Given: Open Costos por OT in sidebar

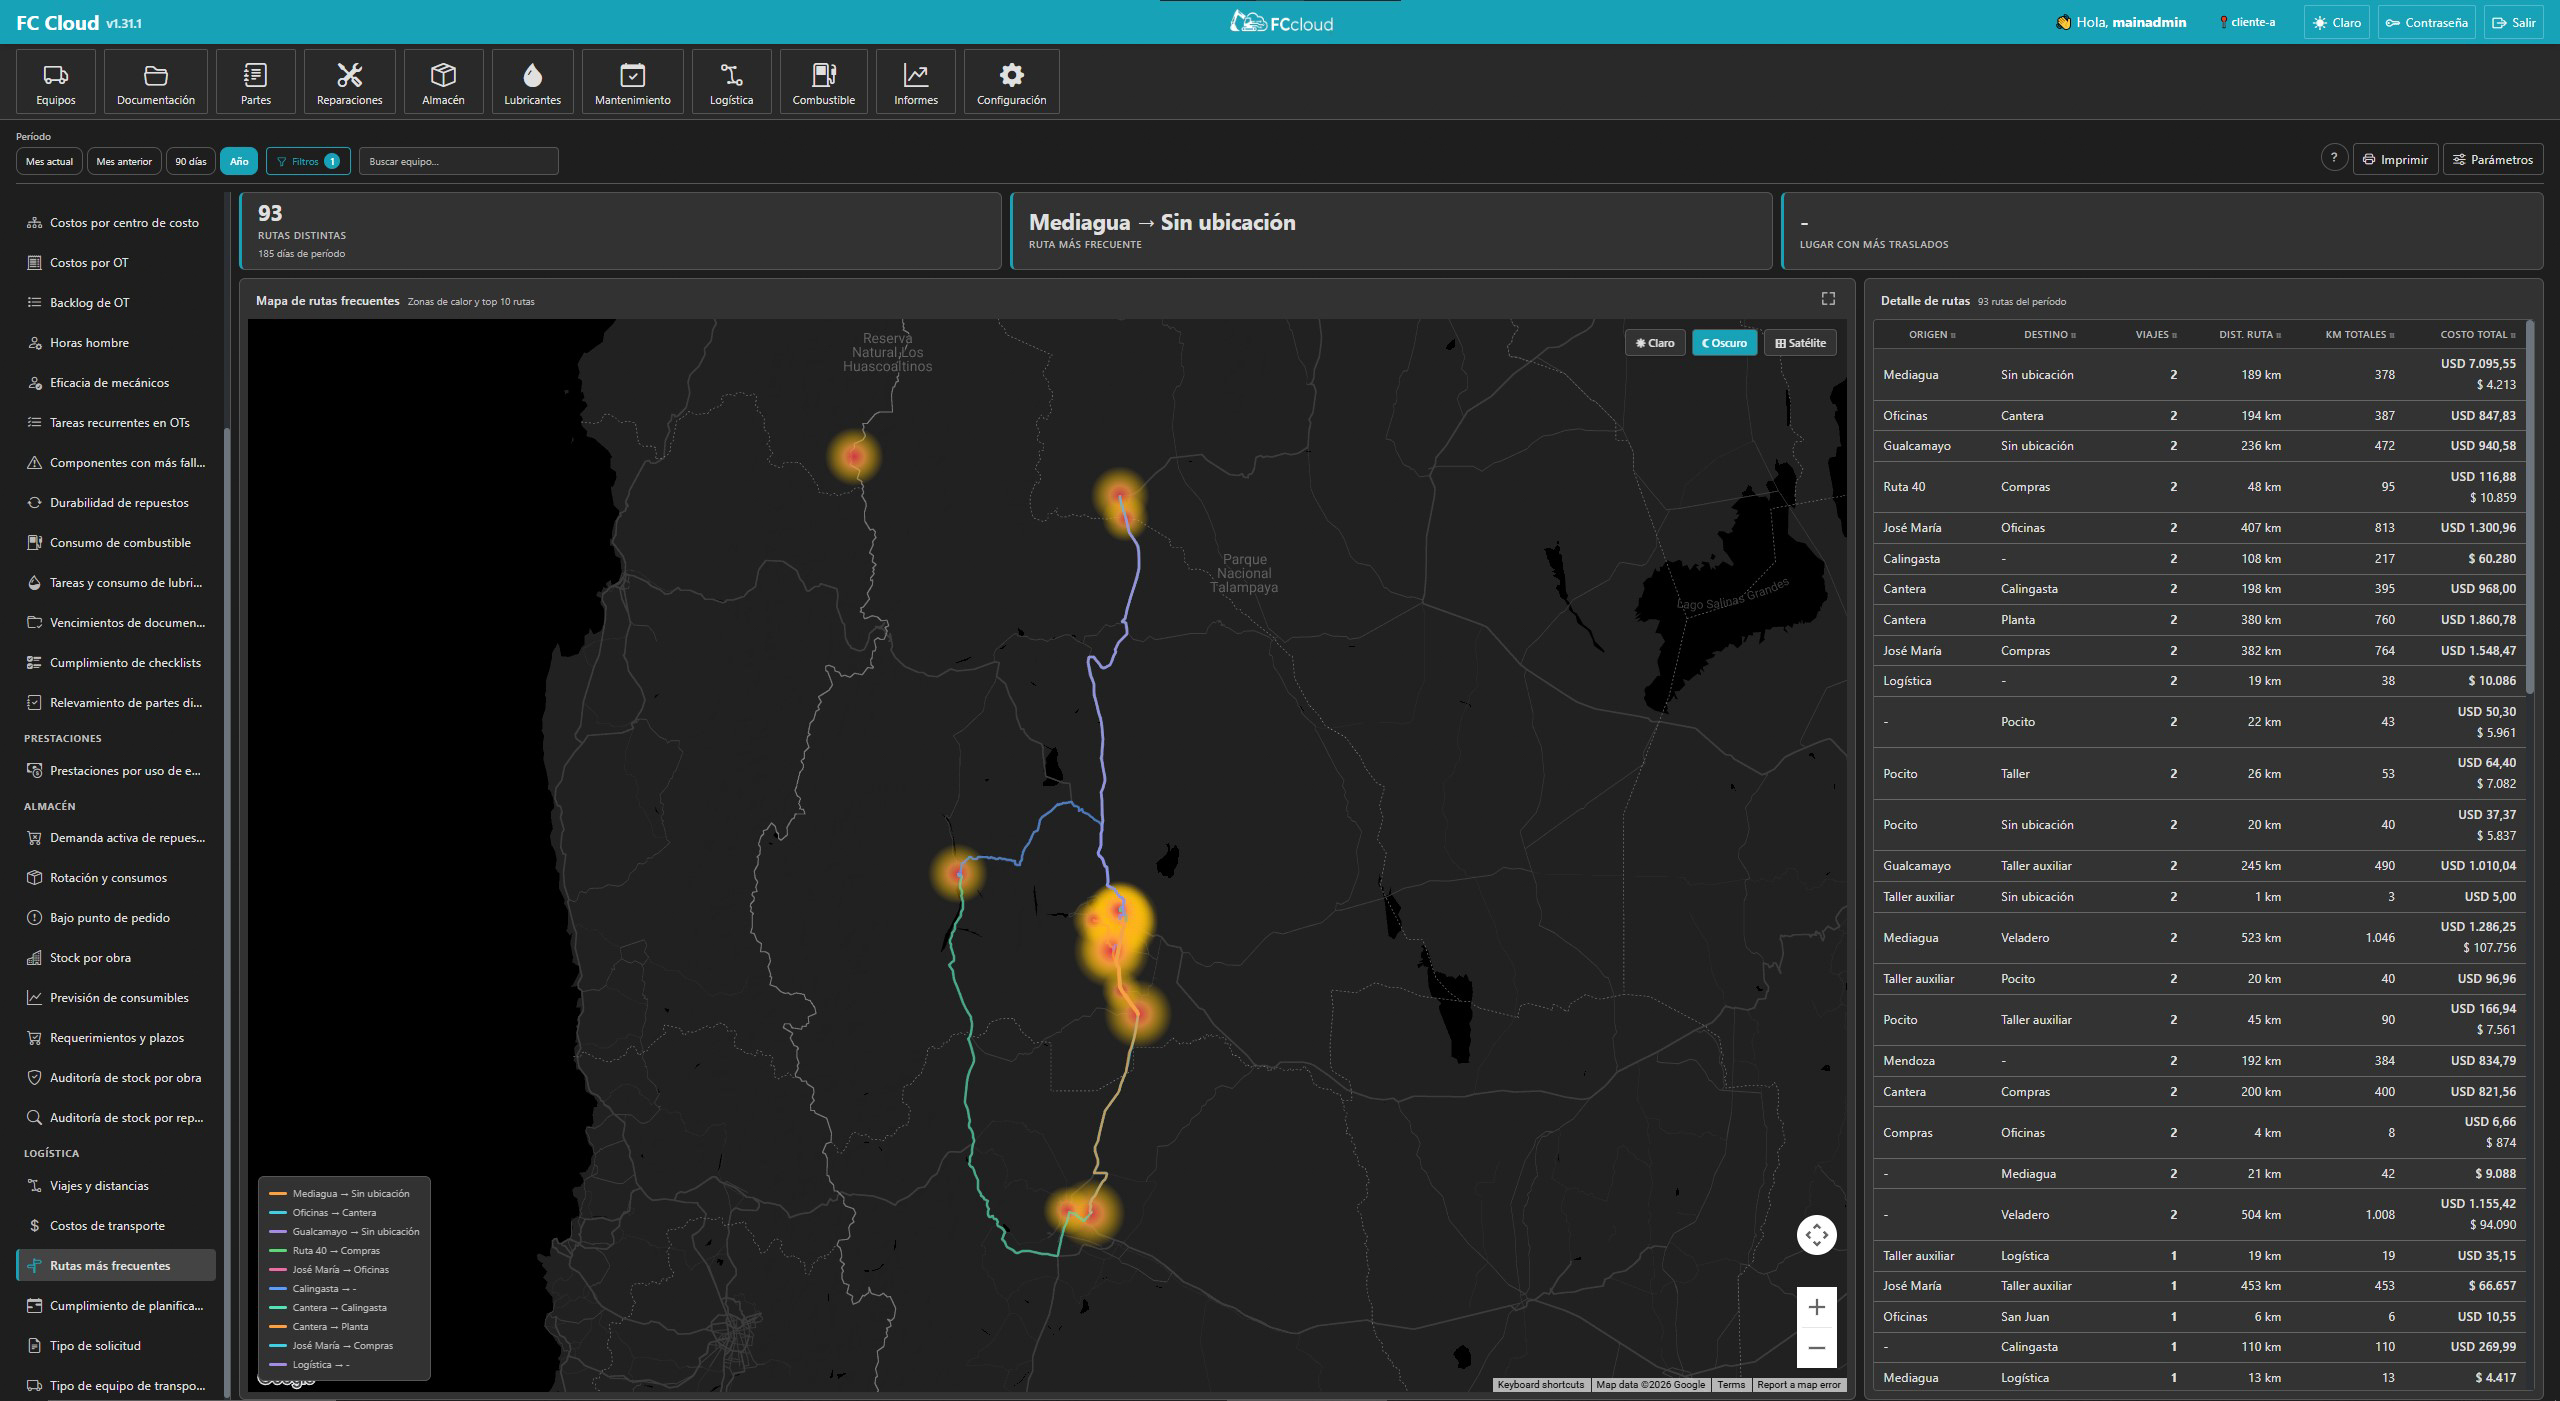Looking at the screenshot, I should [116, 263].
